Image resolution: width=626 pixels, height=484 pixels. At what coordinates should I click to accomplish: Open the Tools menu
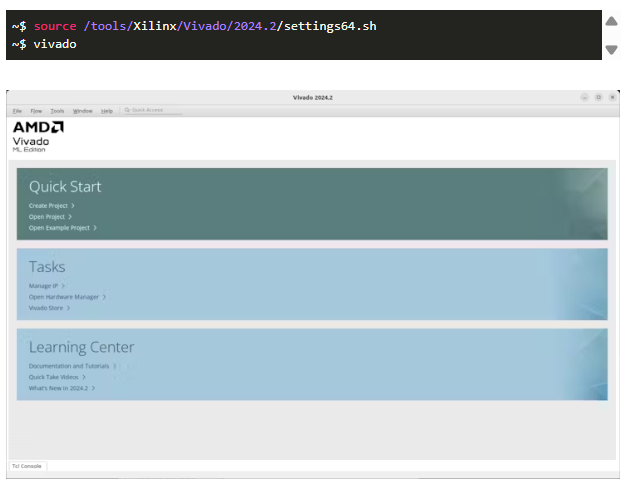pyautogui.click(x=57, y=110)
